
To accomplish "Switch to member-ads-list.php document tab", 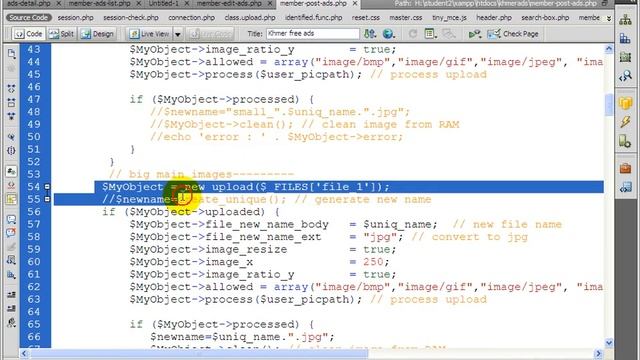I will click(99, 3).
